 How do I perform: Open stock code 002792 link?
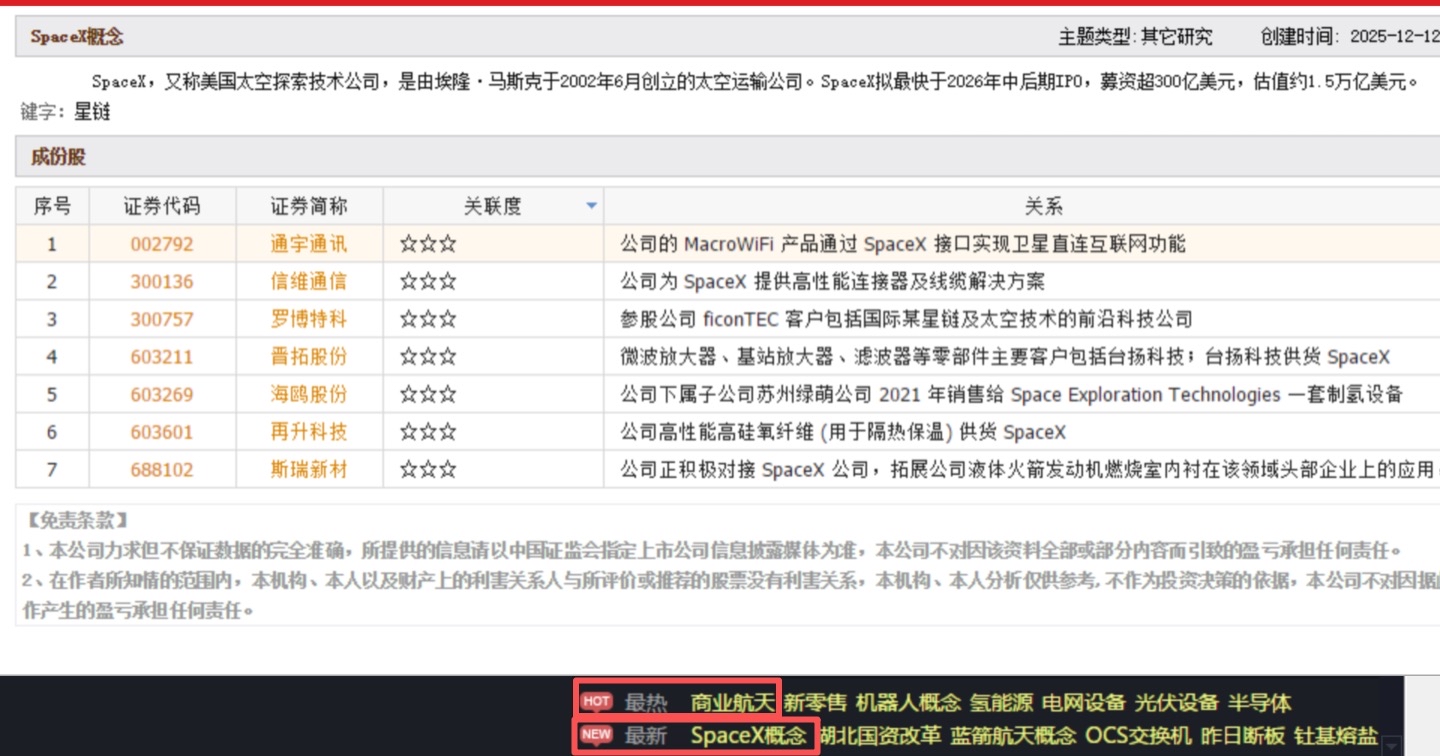click(x=162, y=244)
